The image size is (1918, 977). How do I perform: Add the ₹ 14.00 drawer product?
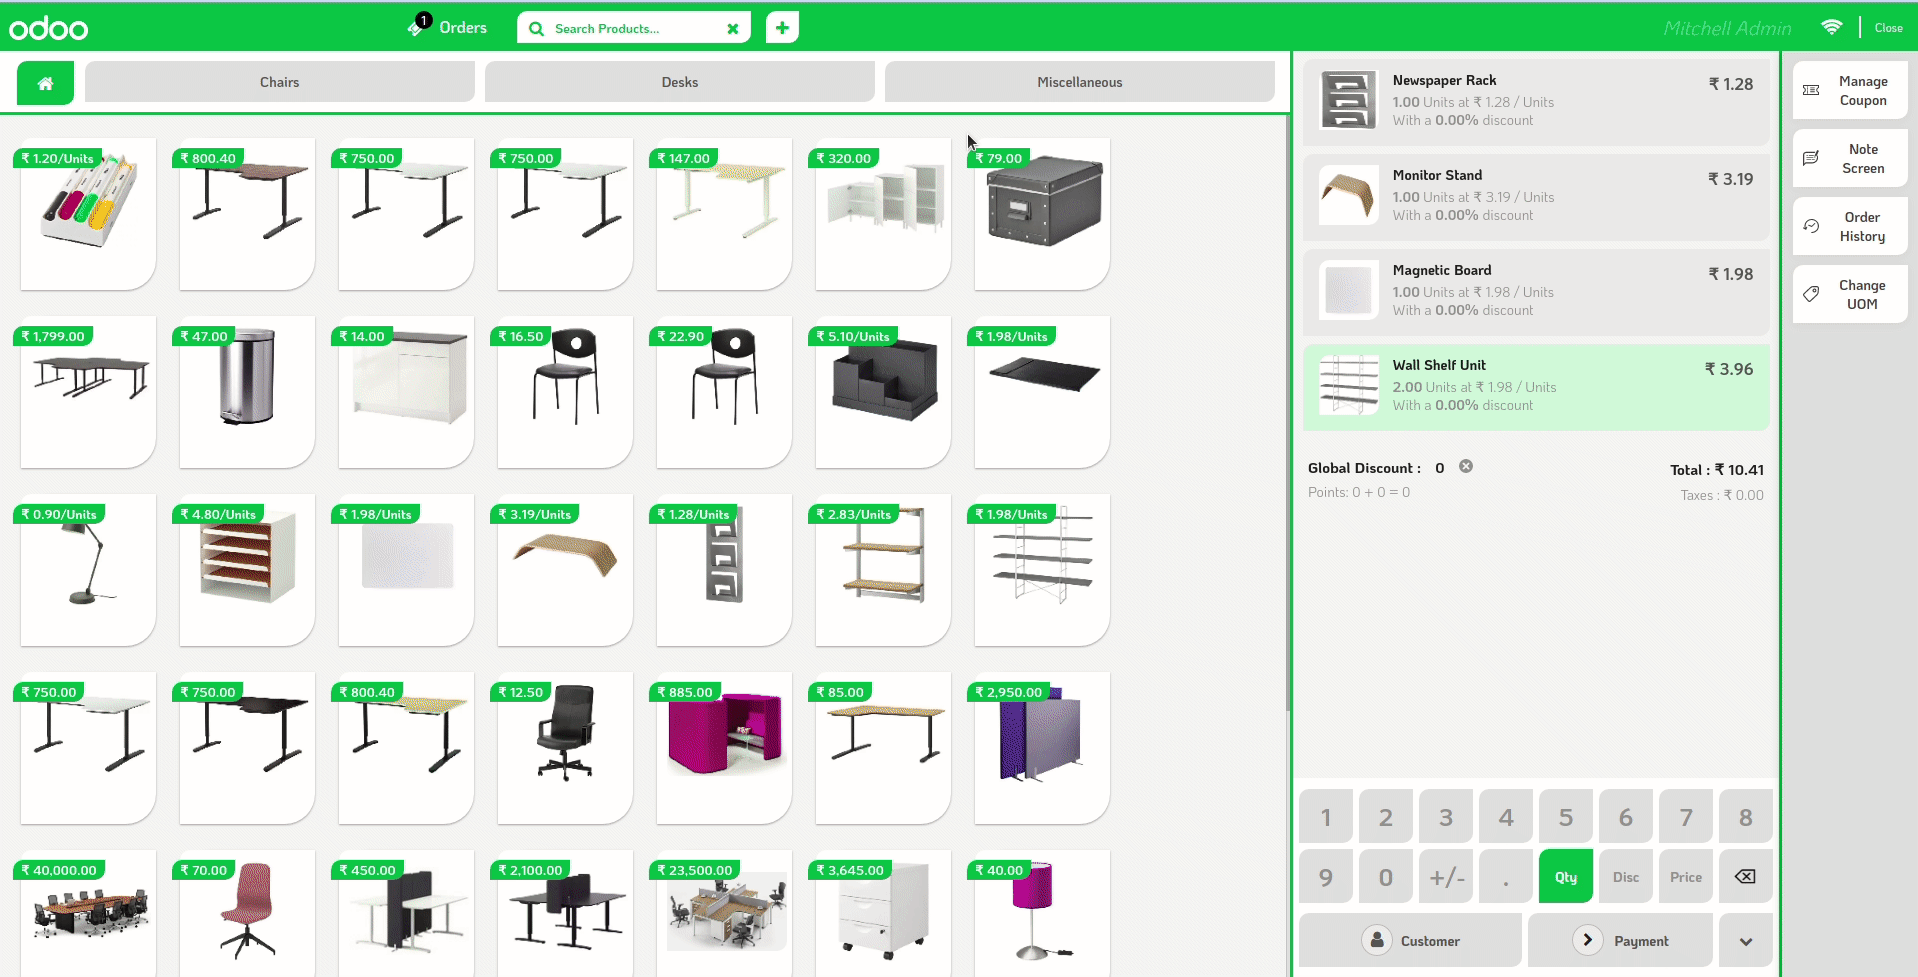tap(406, 392)
